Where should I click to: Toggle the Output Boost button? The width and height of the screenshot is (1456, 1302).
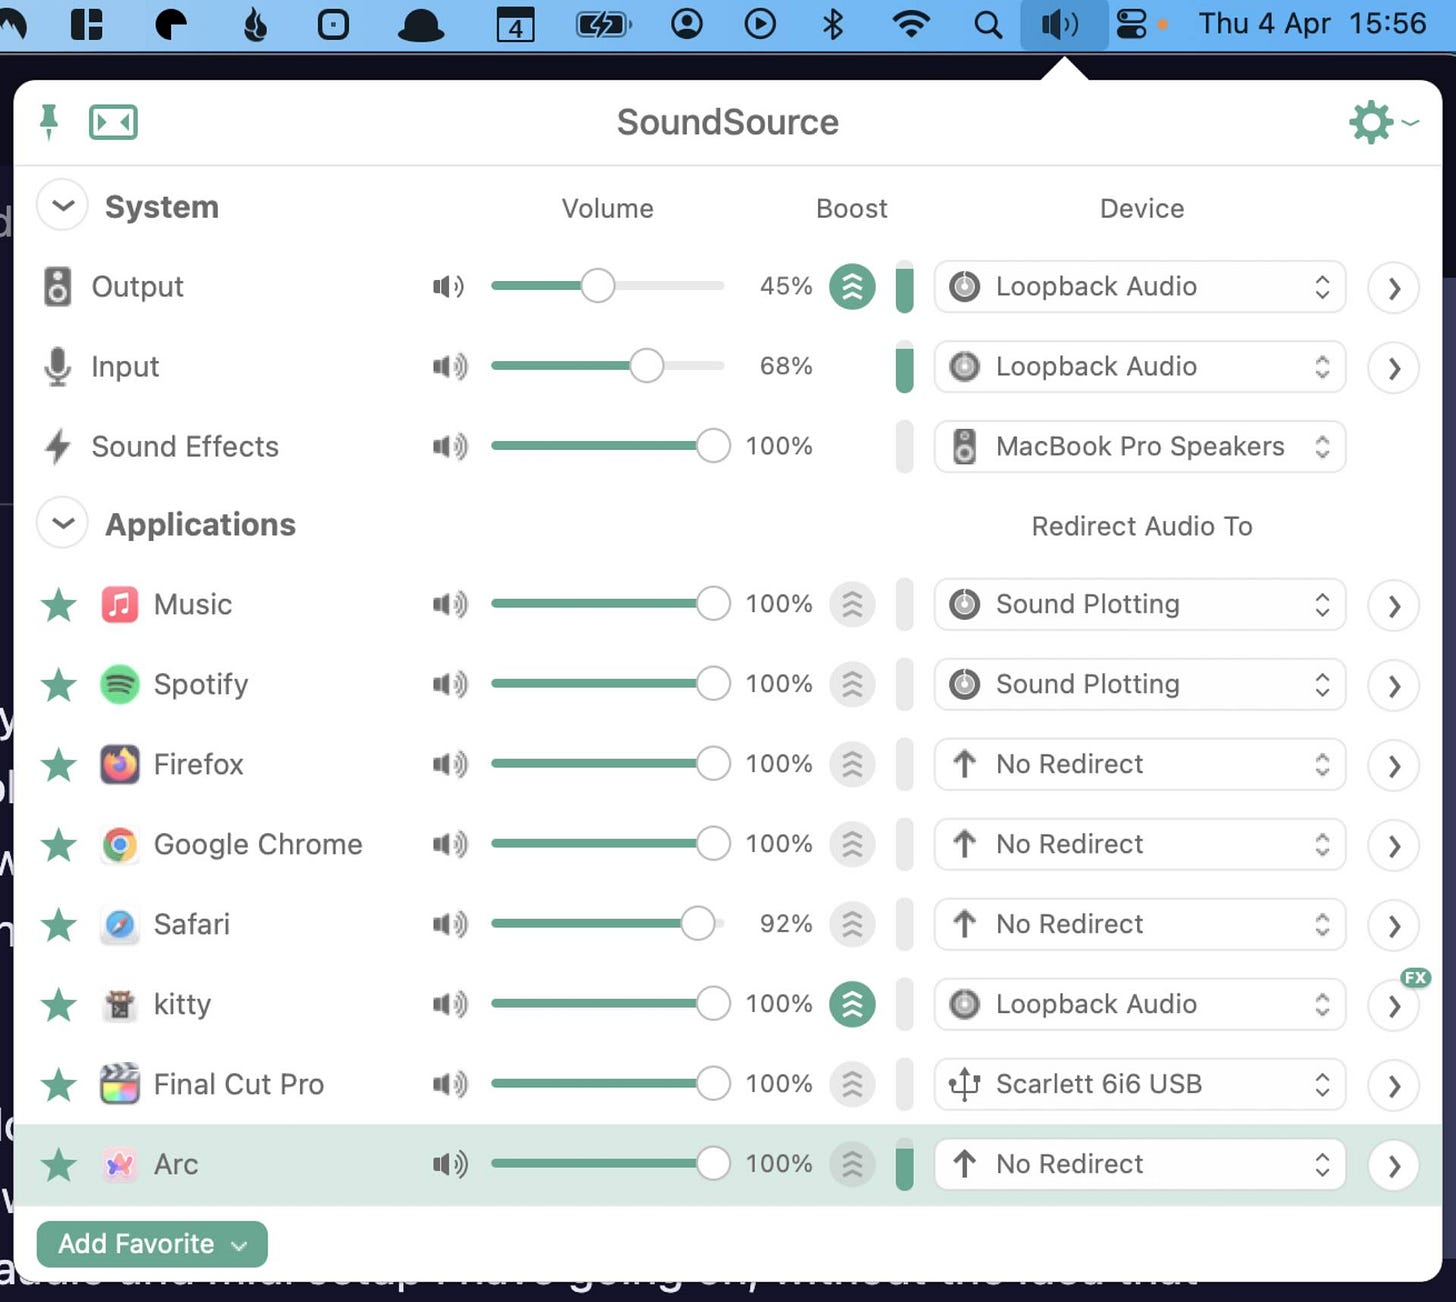(x=852, y=287)
